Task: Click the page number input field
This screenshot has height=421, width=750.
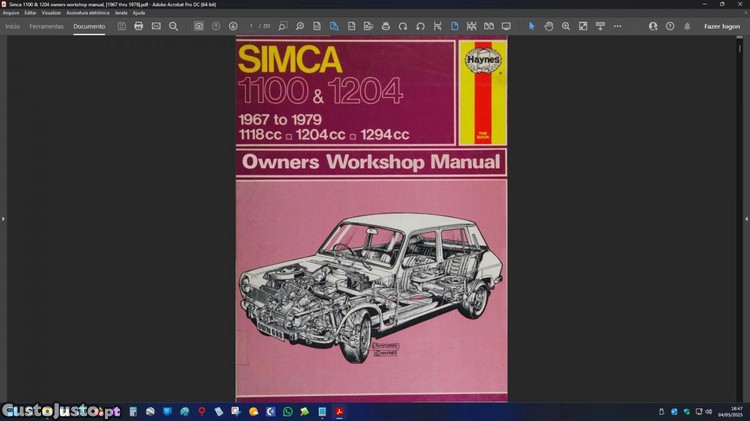Action: click(253, 26)
